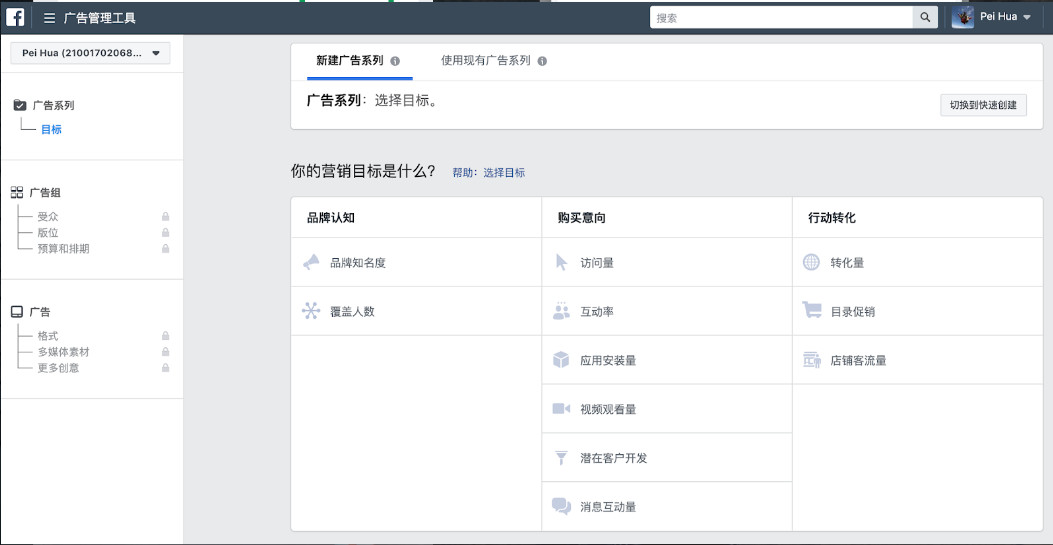Click the 覆盖人数 network icon
The width and height of the screenshot is (1053, 545).
pyautogui.click(x=311, y=311)
